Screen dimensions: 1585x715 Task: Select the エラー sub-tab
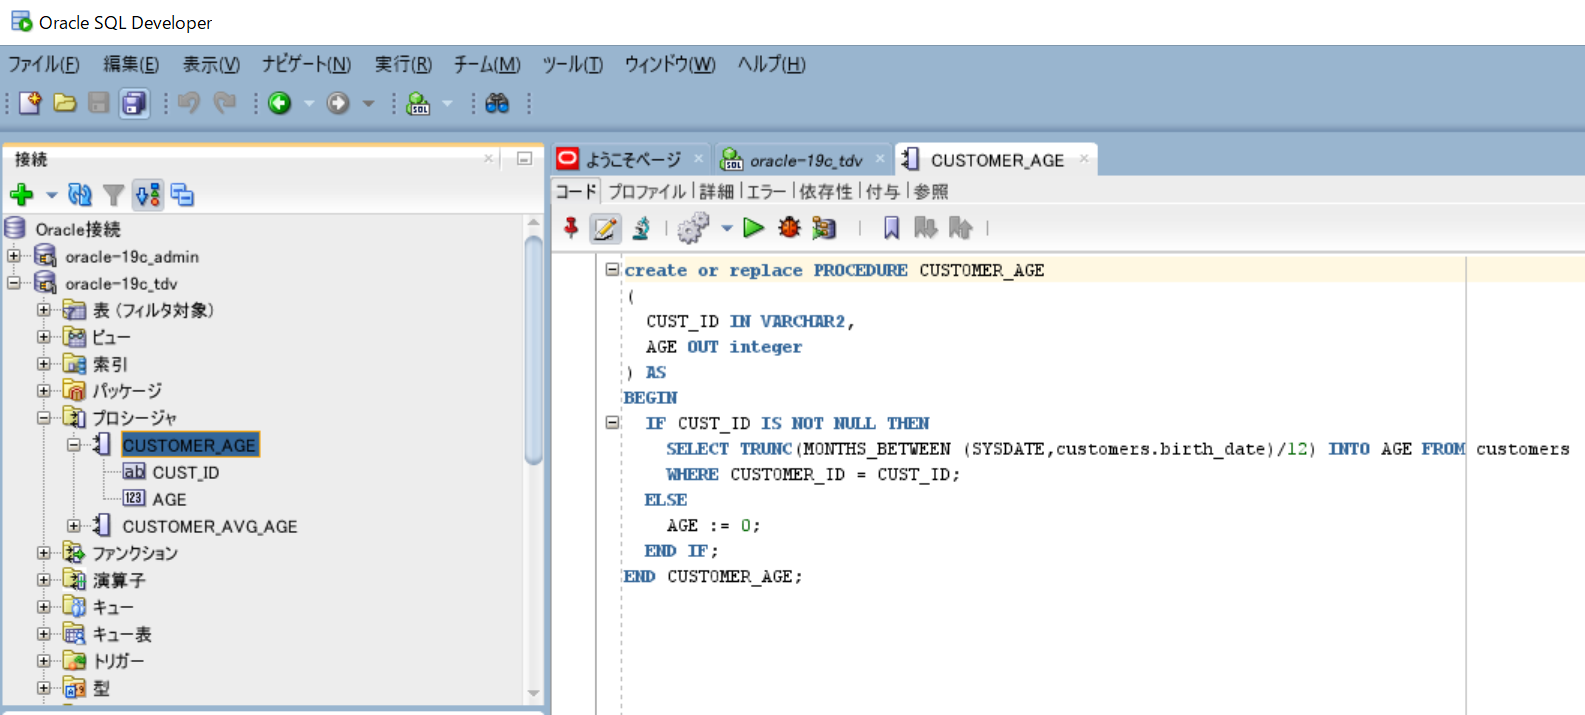pos(766,191)
